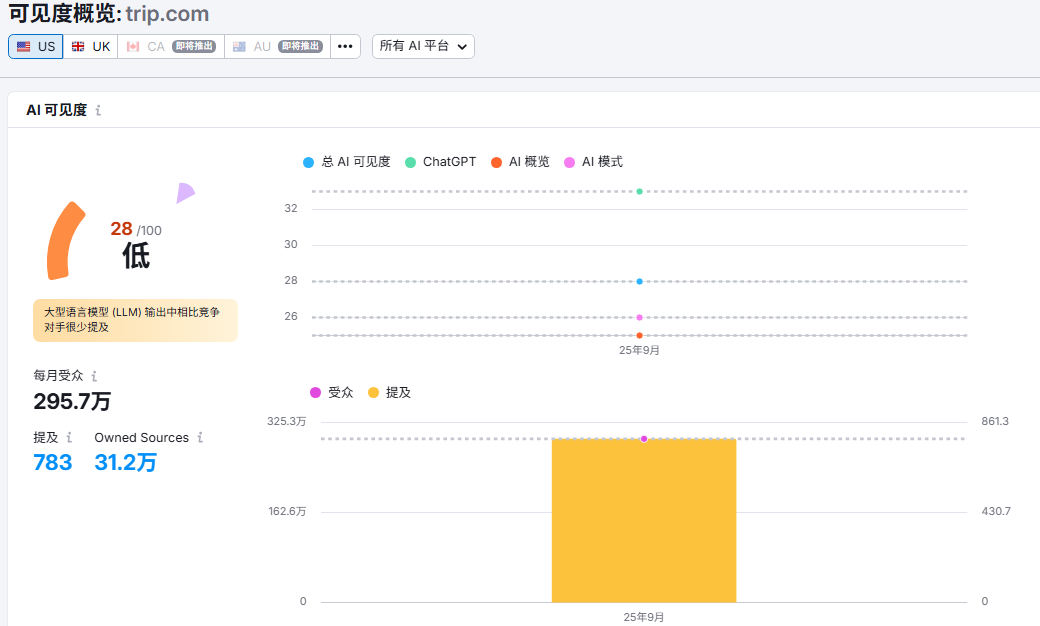Toggle 总 AI 可见度 legend series
Screen dimensions: 1040x626
[x=347, y=162]
